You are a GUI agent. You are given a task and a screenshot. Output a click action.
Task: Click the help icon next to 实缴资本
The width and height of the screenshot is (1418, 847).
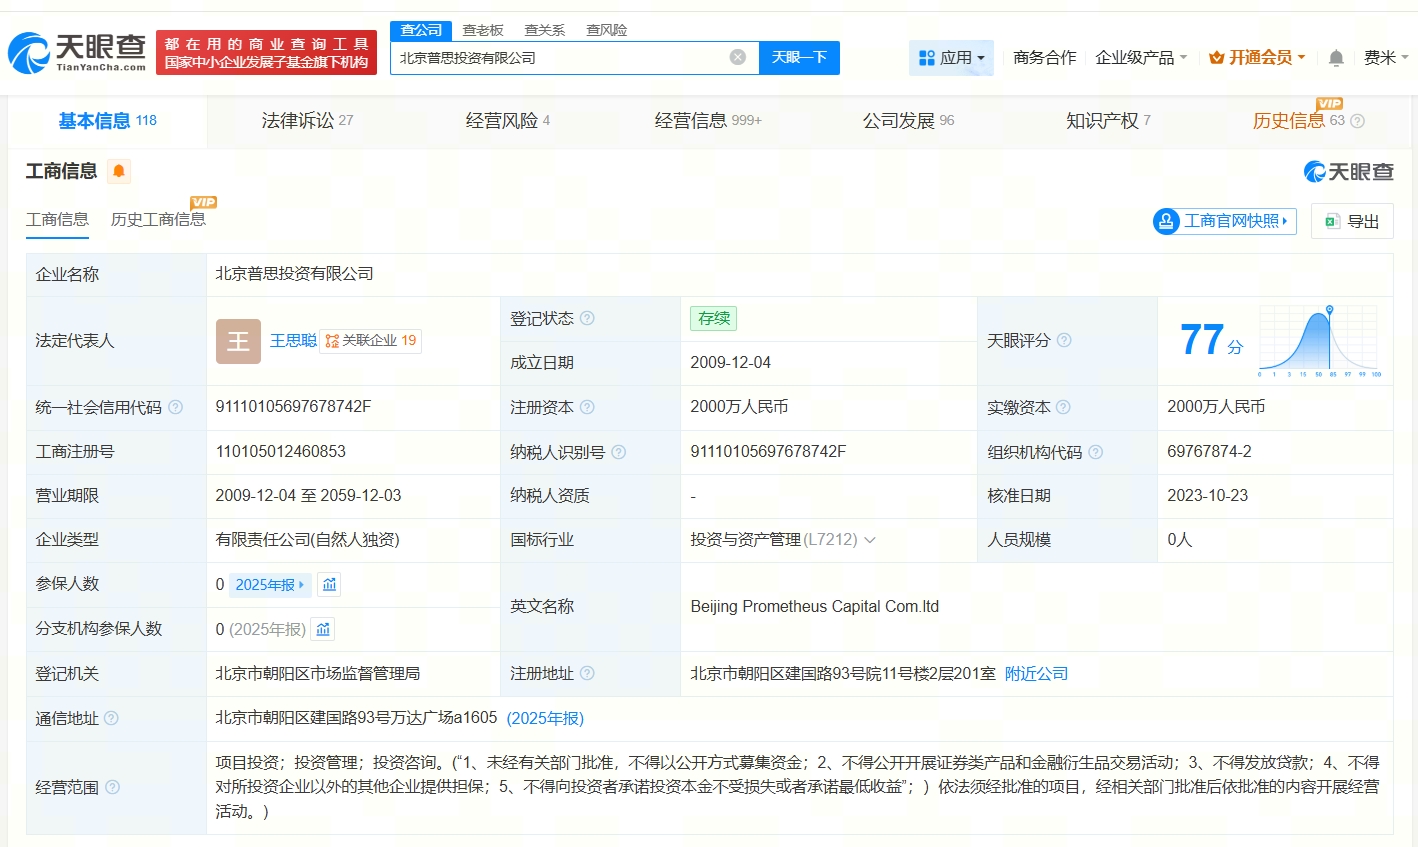click(x=1063, y=407)
